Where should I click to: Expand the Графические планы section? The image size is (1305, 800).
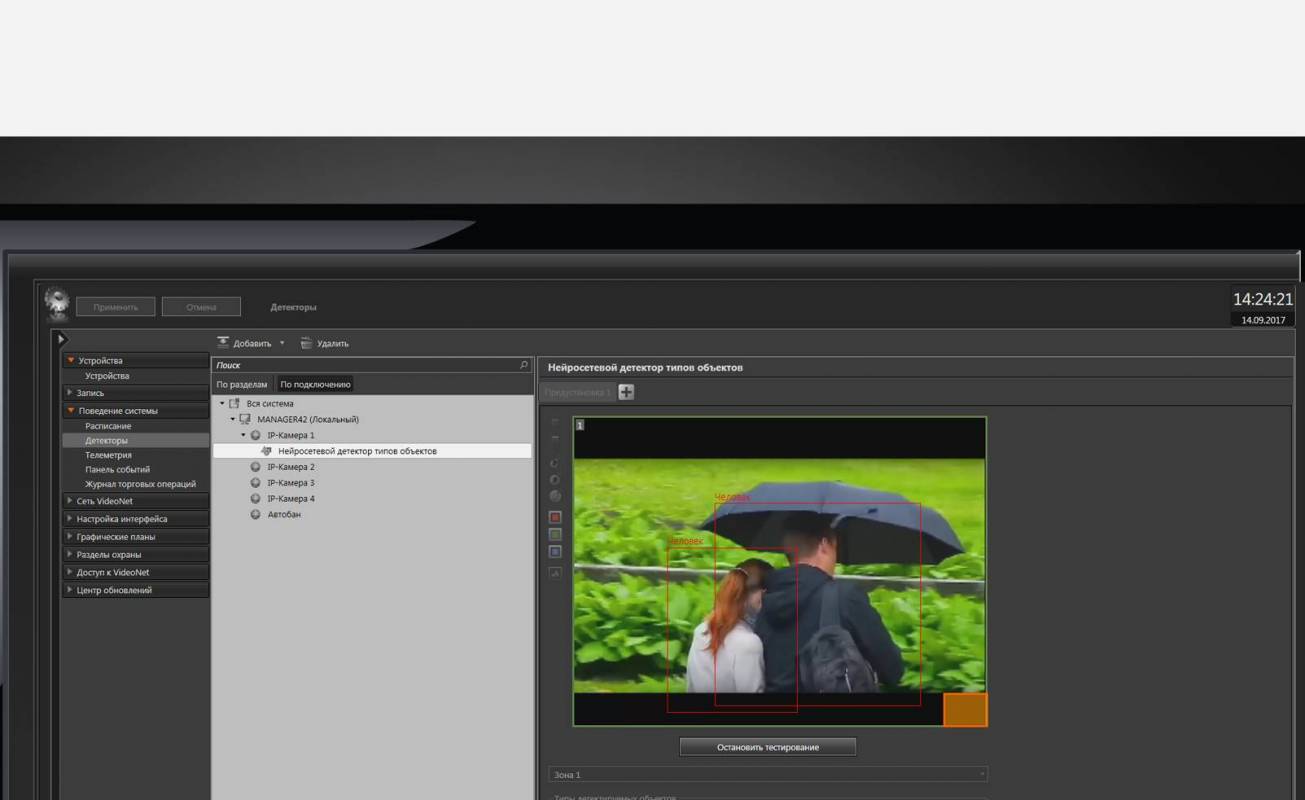[135, 537]
